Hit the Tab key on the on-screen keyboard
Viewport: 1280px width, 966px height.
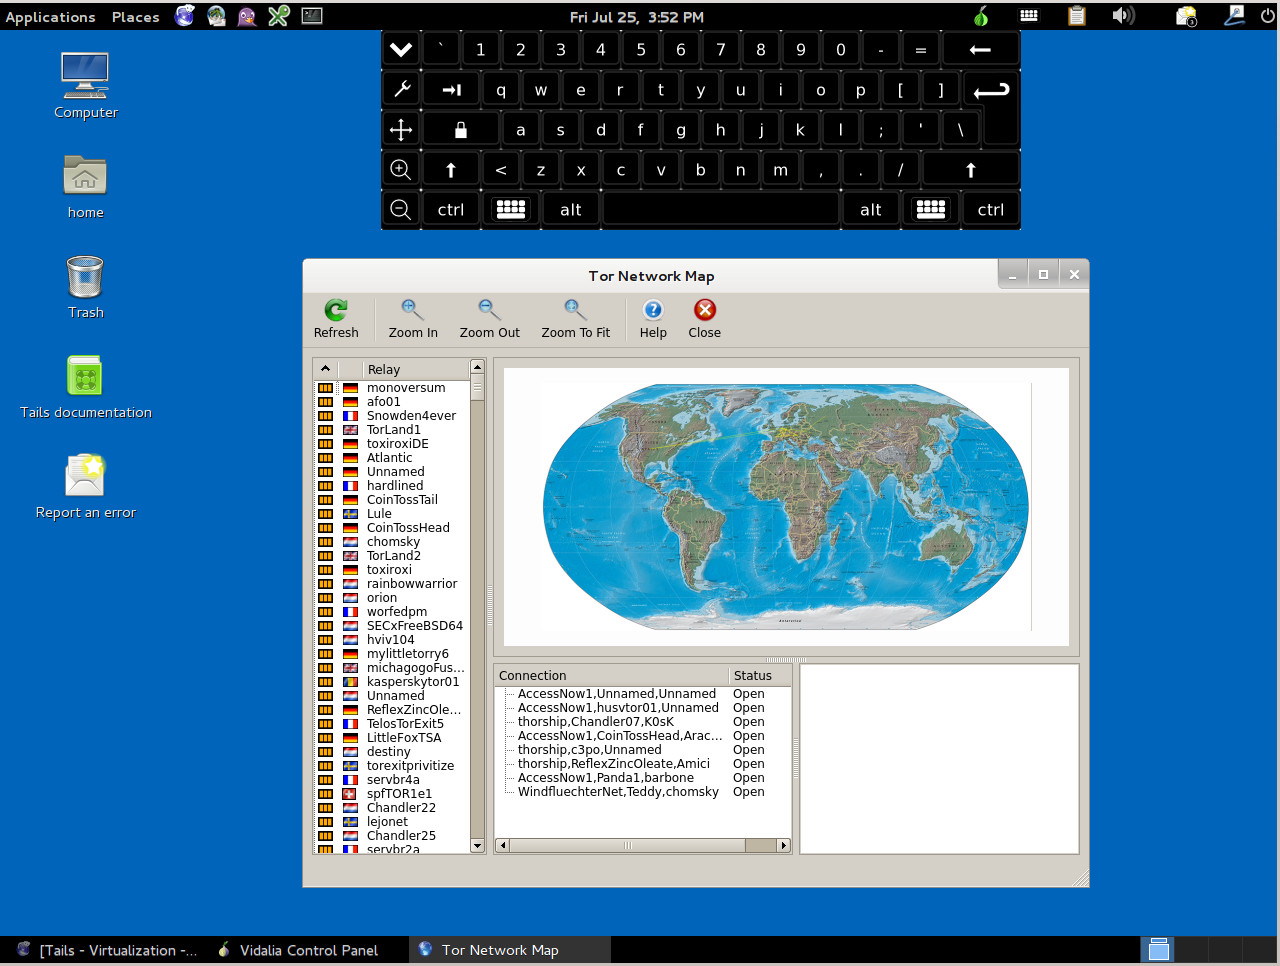pyautogui.click(x=451, y=89)
